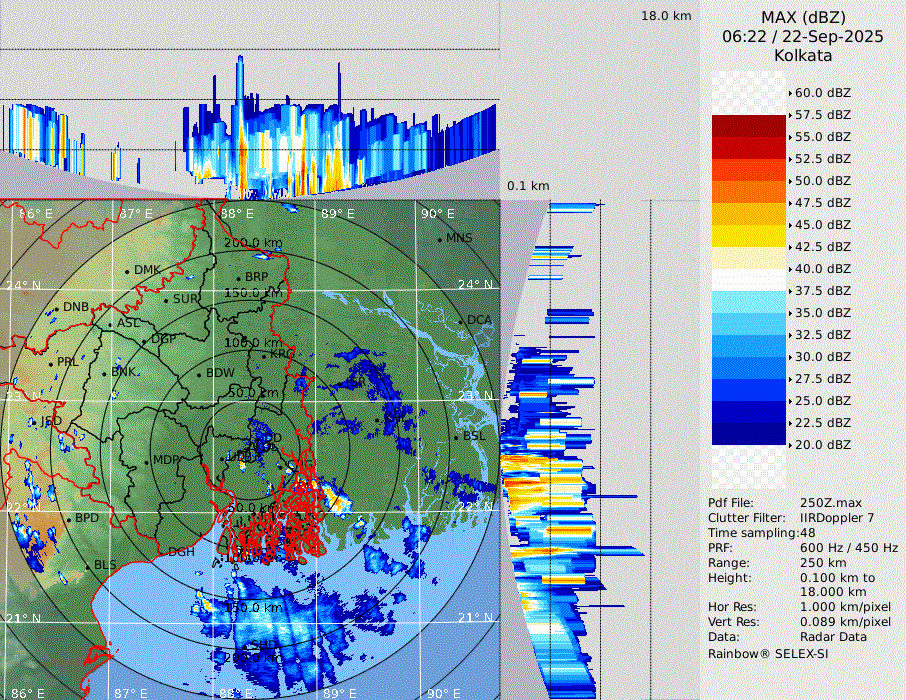The height and width of the screenshot is (700, 906).
Task: Click the darkest blue swatch above 20.0 dBZ
Action: click(x=749, y=433)
